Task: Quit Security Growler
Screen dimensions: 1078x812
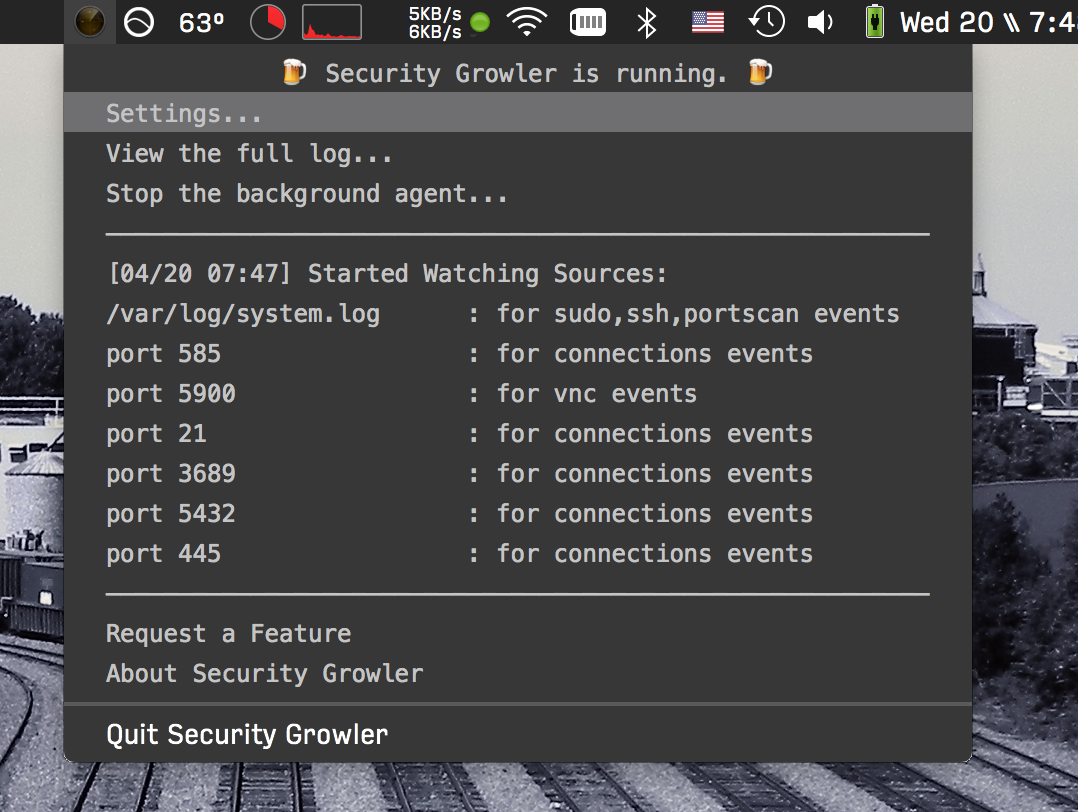Action: pos(246,734)
